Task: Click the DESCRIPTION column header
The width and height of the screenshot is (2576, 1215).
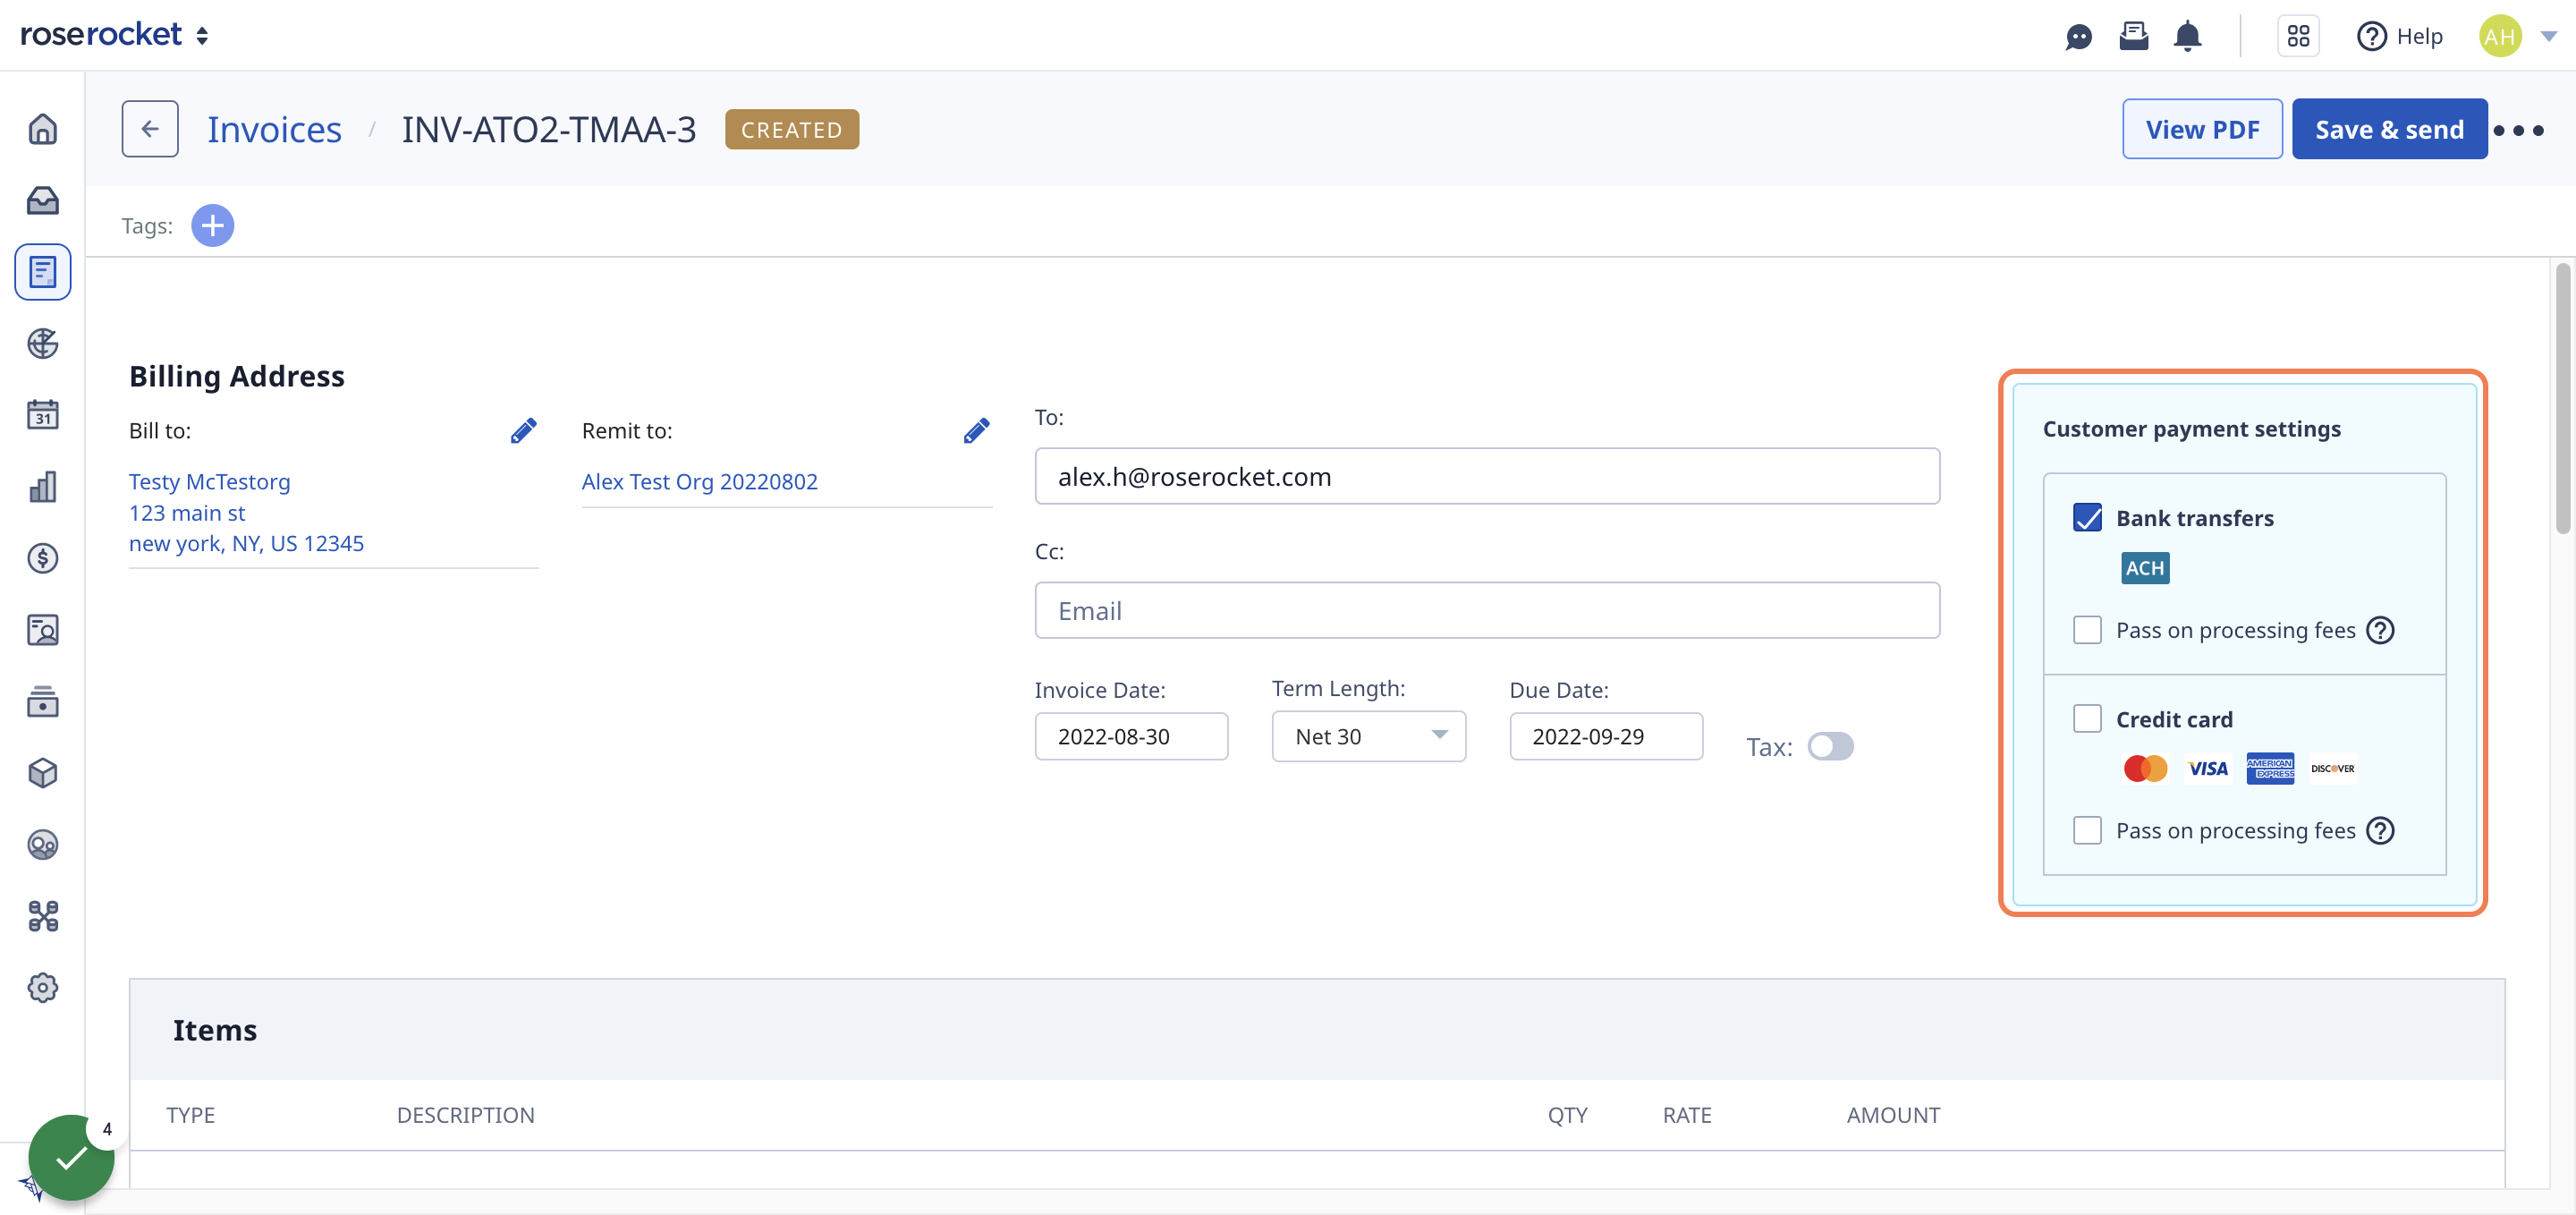Action: tap(465, 1115)
